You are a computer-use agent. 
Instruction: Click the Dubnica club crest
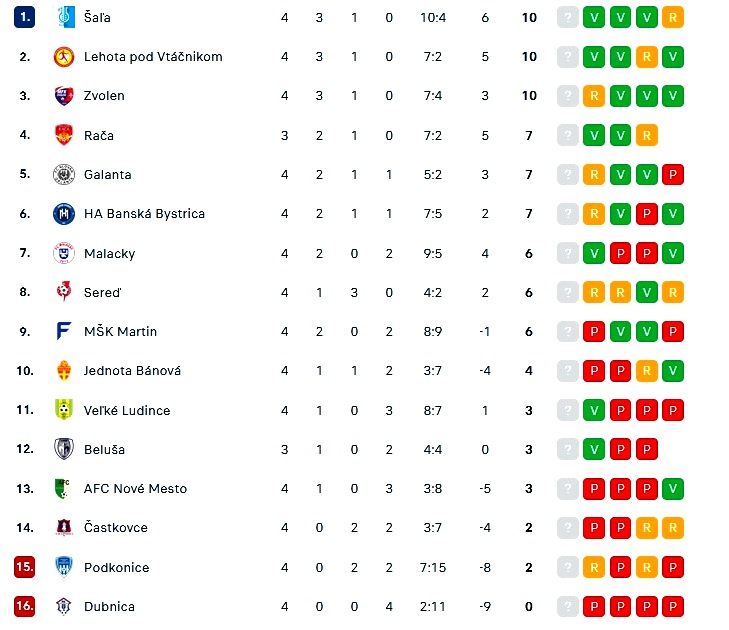pyautogui.click(x=64, y=606)
